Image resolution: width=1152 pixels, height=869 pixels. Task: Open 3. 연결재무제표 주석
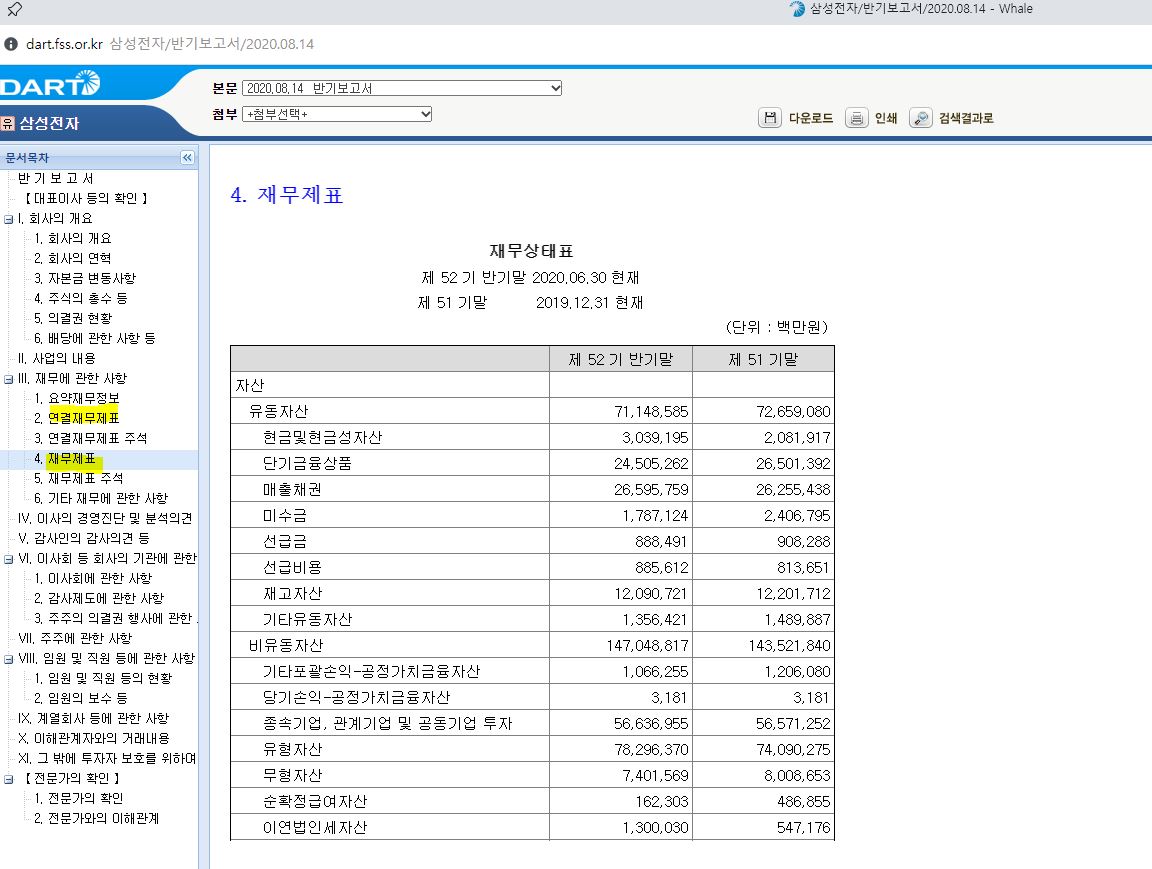(x=90, y=439)
